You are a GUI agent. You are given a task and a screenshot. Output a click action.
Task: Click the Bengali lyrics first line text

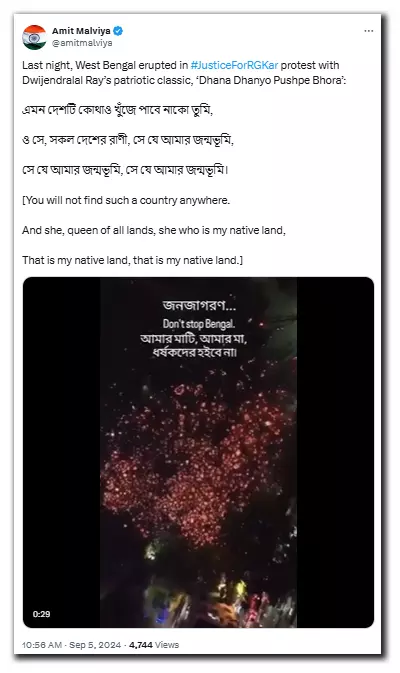click(118, 110)
